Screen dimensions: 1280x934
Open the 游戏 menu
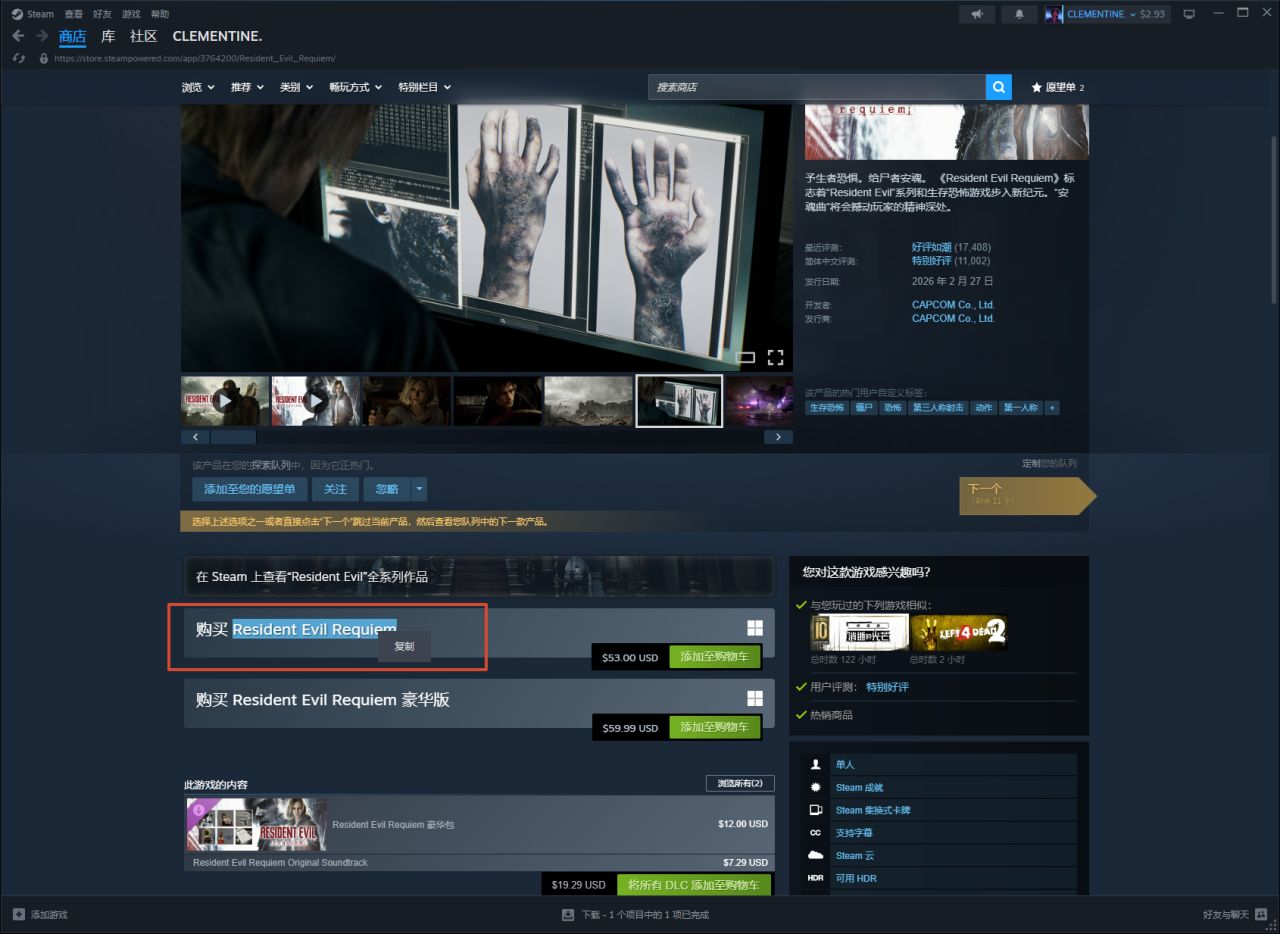[131, 14]
